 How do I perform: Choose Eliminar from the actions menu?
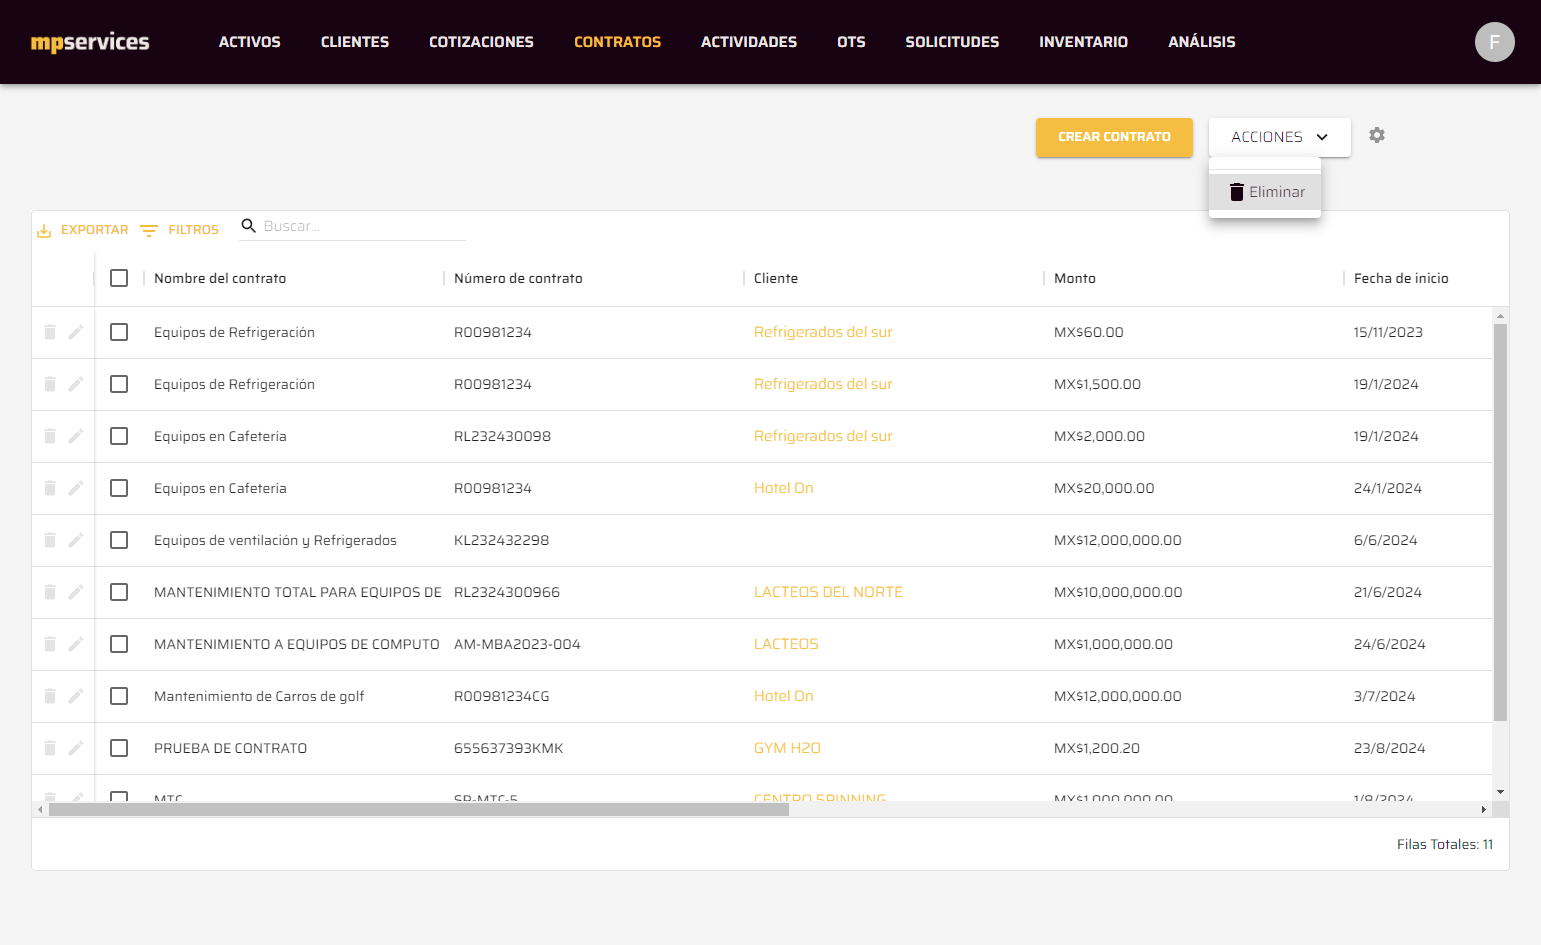1265,192
